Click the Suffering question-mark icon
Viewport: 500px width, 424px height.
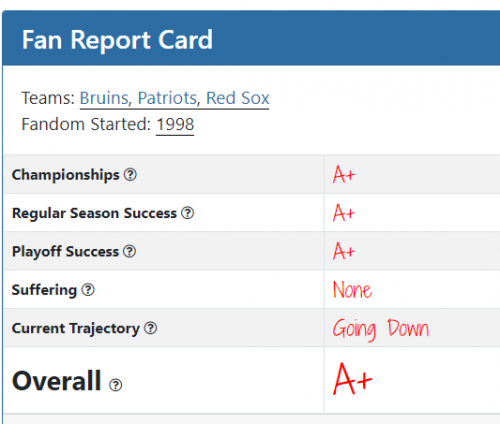point(88,290)
